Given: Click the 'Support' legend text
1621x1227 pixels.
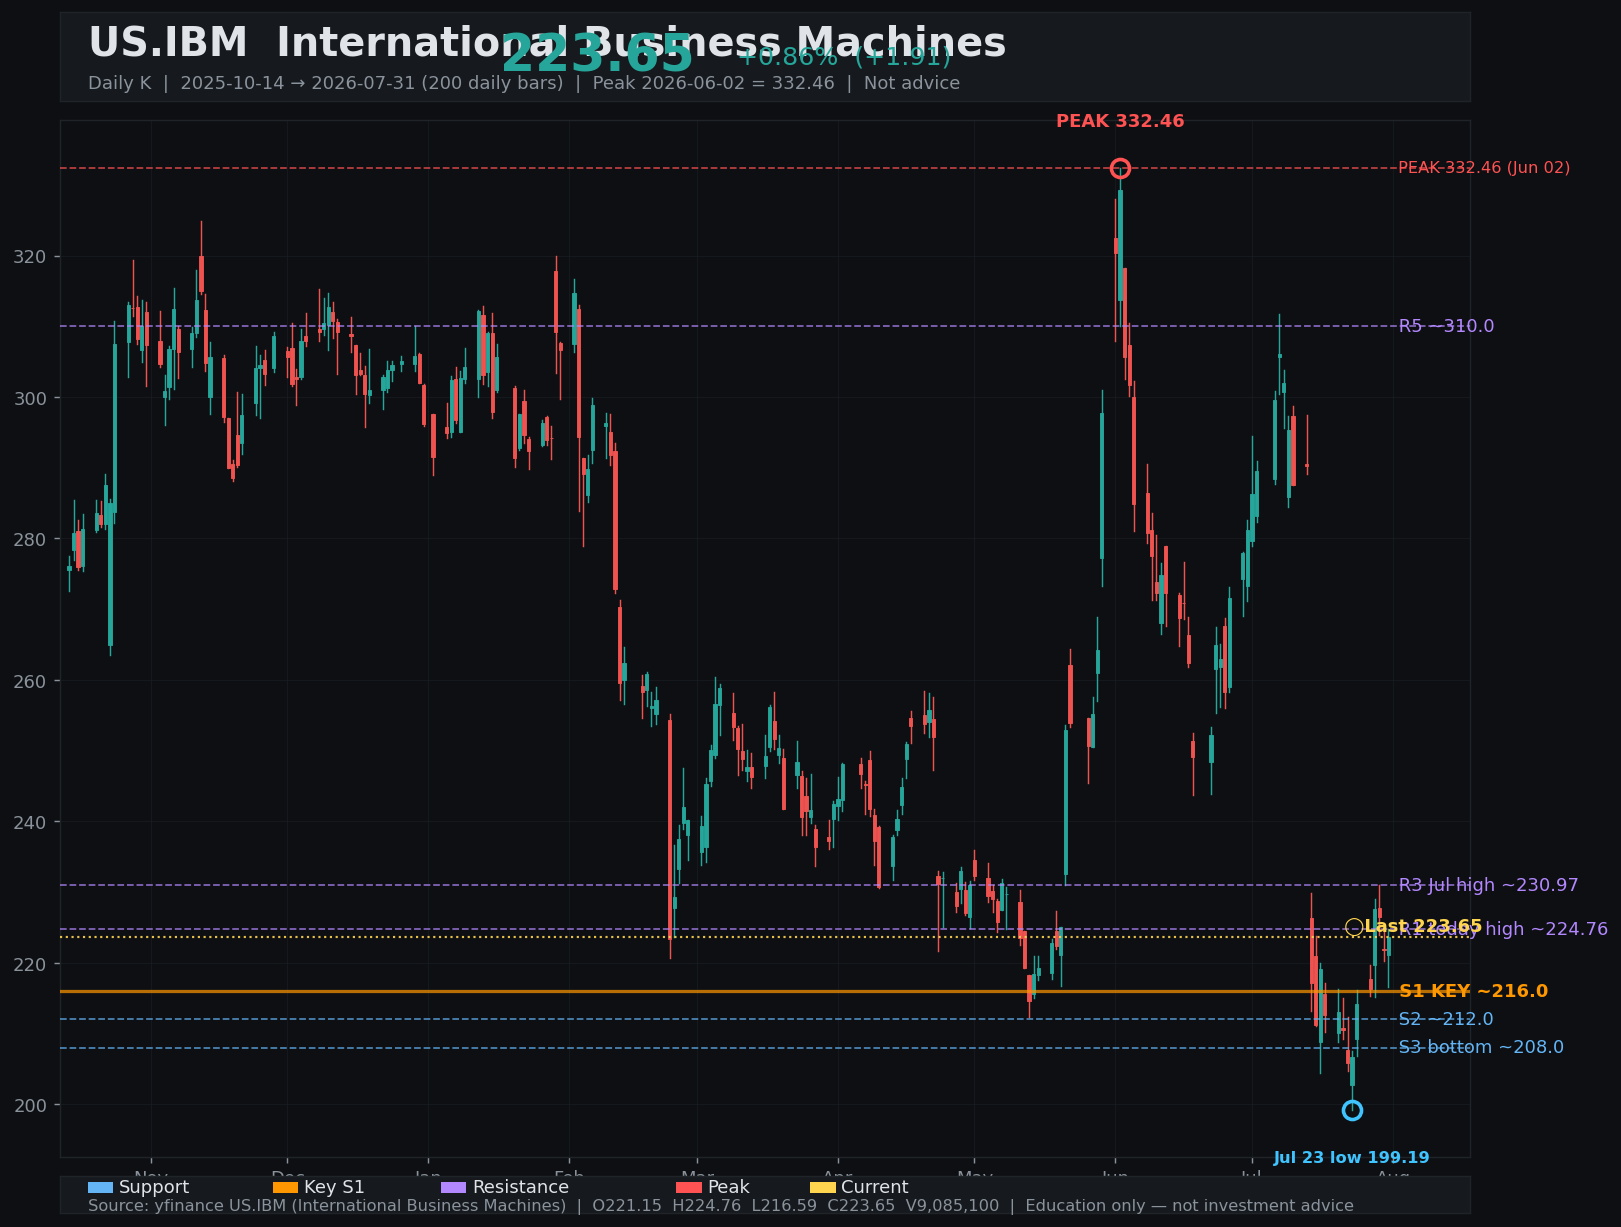Looking at the screenshot, I should [154, 1187].
